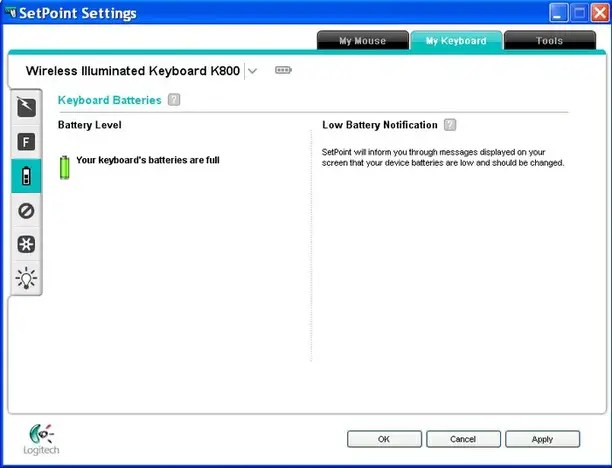Click the SetPoint title bar icon
The image size is (612, 468).
click(11, 12)
